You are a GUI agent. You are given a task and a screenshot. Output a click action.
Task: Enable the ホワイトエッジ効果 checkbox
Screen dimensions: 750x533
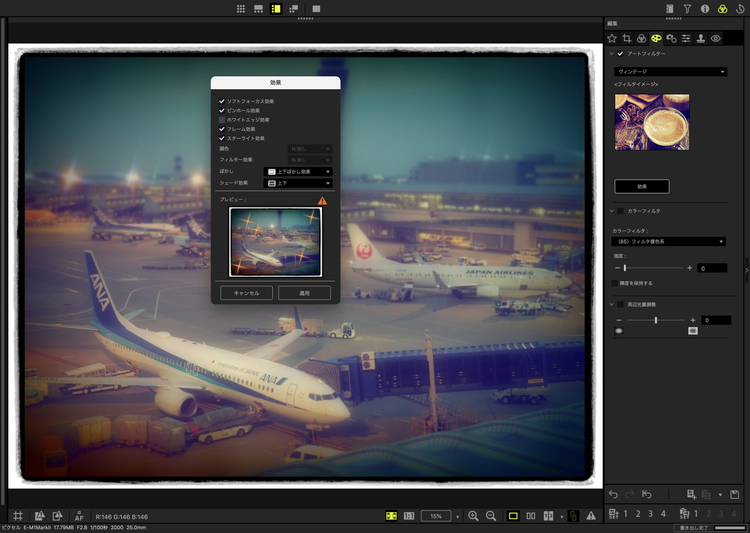click(x=222, y=119)
